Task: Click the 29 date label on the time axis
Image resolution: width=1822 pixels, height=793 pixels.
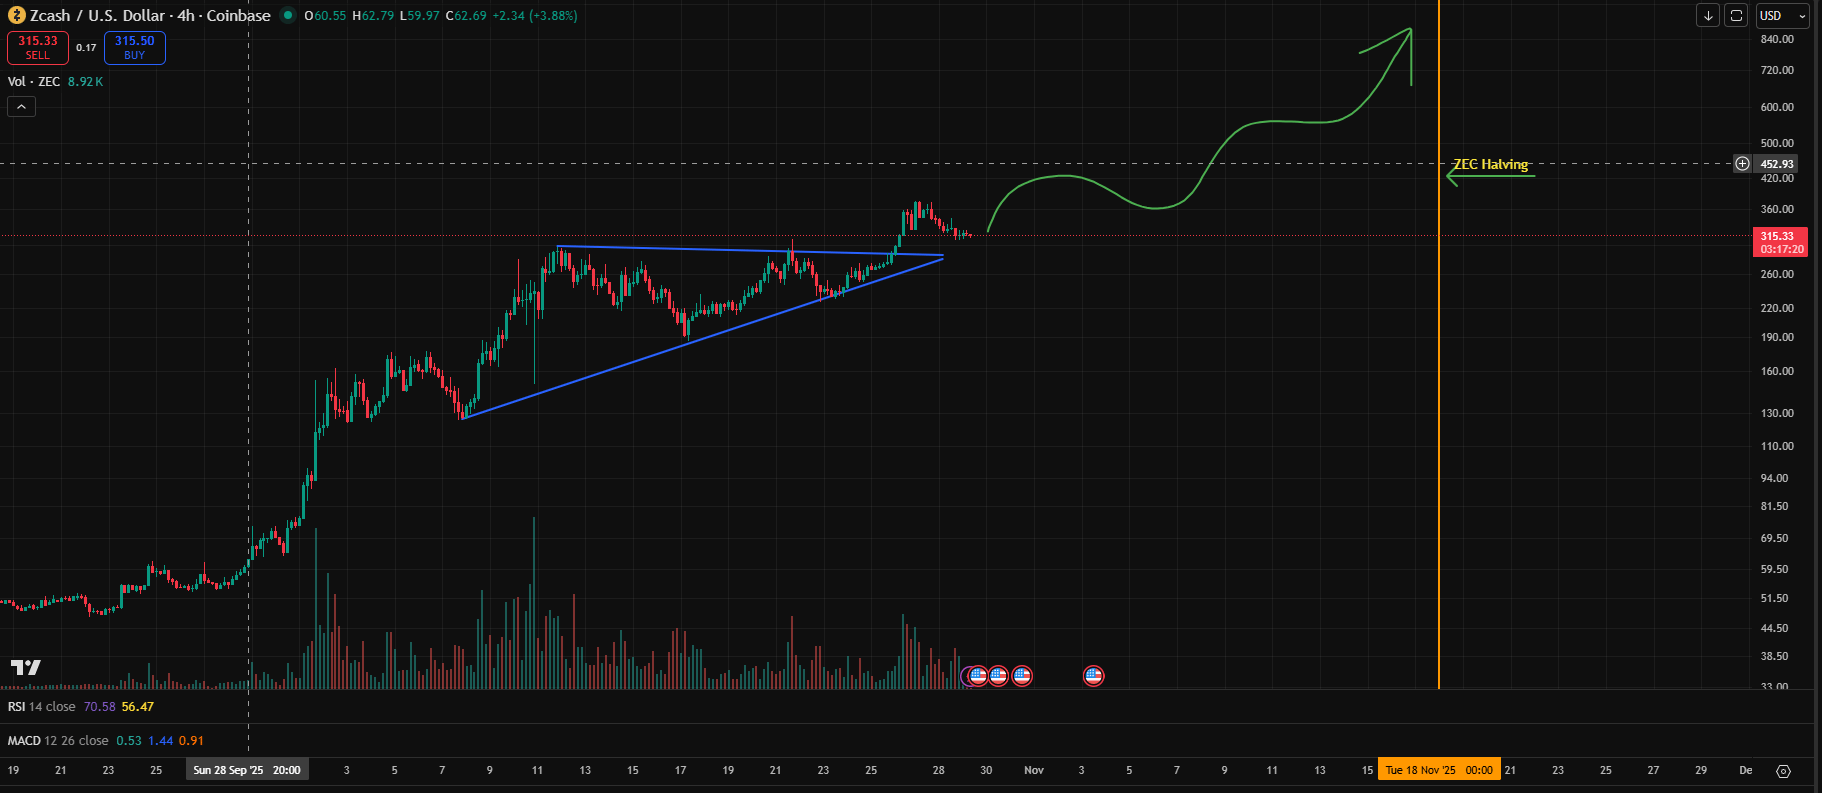Action: pos(1701,770)
